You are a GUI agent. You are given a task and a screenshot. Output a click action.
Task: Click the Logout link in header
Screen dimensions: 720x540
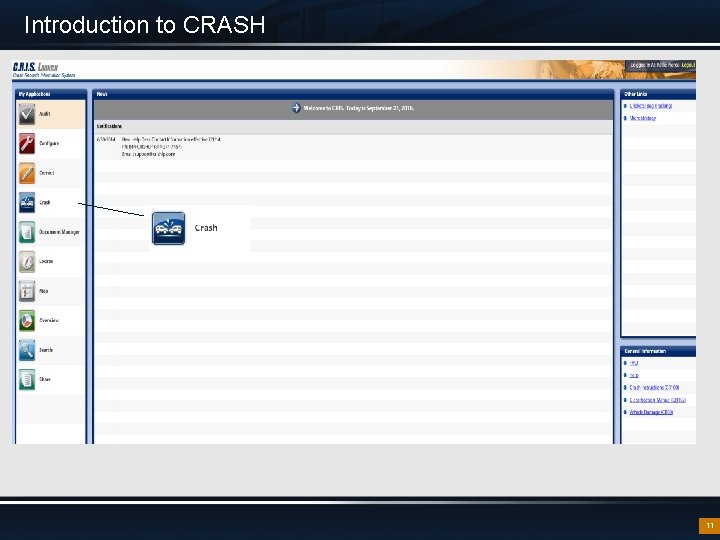click(688, 65)
